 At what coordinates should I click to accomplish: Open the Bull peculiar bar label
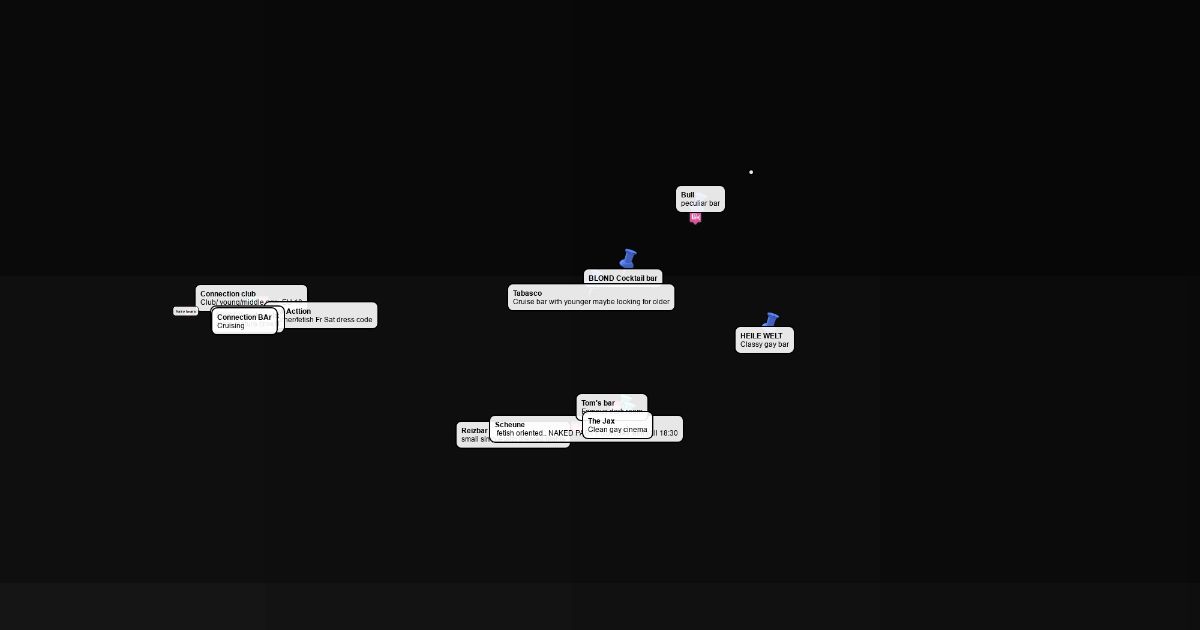700,199
